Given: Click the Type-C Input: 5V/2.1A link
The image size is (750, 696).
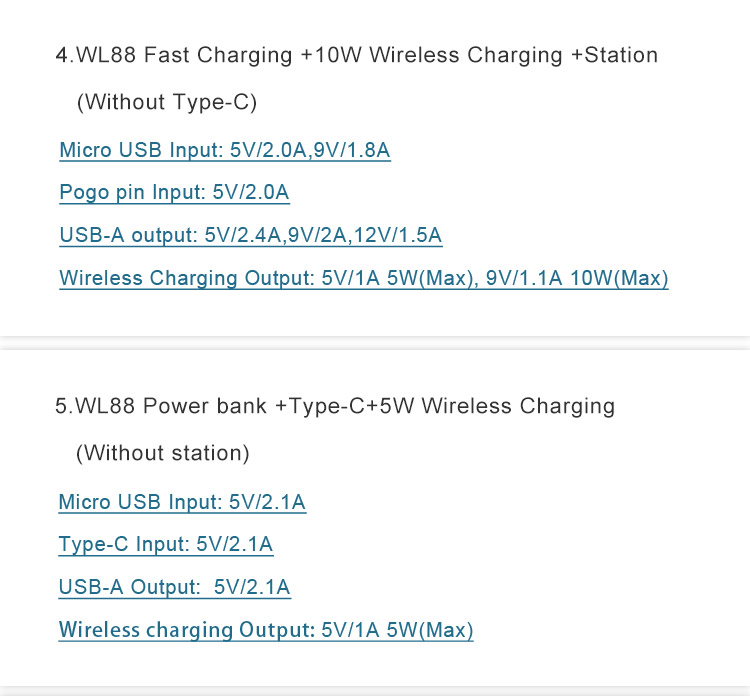Looking at the screenshot, I should (x=165, y=544).
